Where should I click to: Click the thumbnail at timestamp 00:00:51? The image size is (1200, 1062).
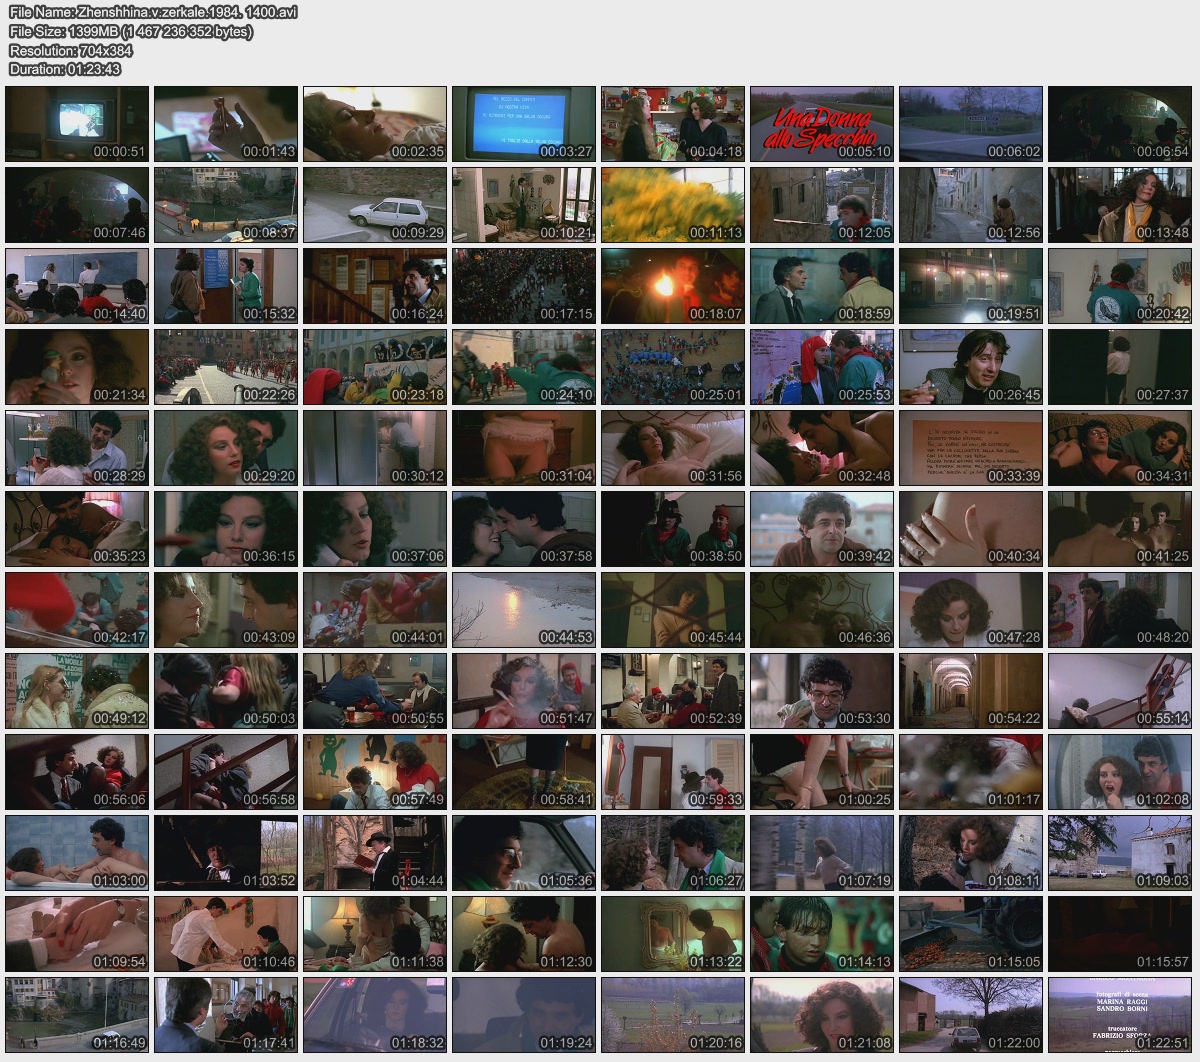[77, 124]
